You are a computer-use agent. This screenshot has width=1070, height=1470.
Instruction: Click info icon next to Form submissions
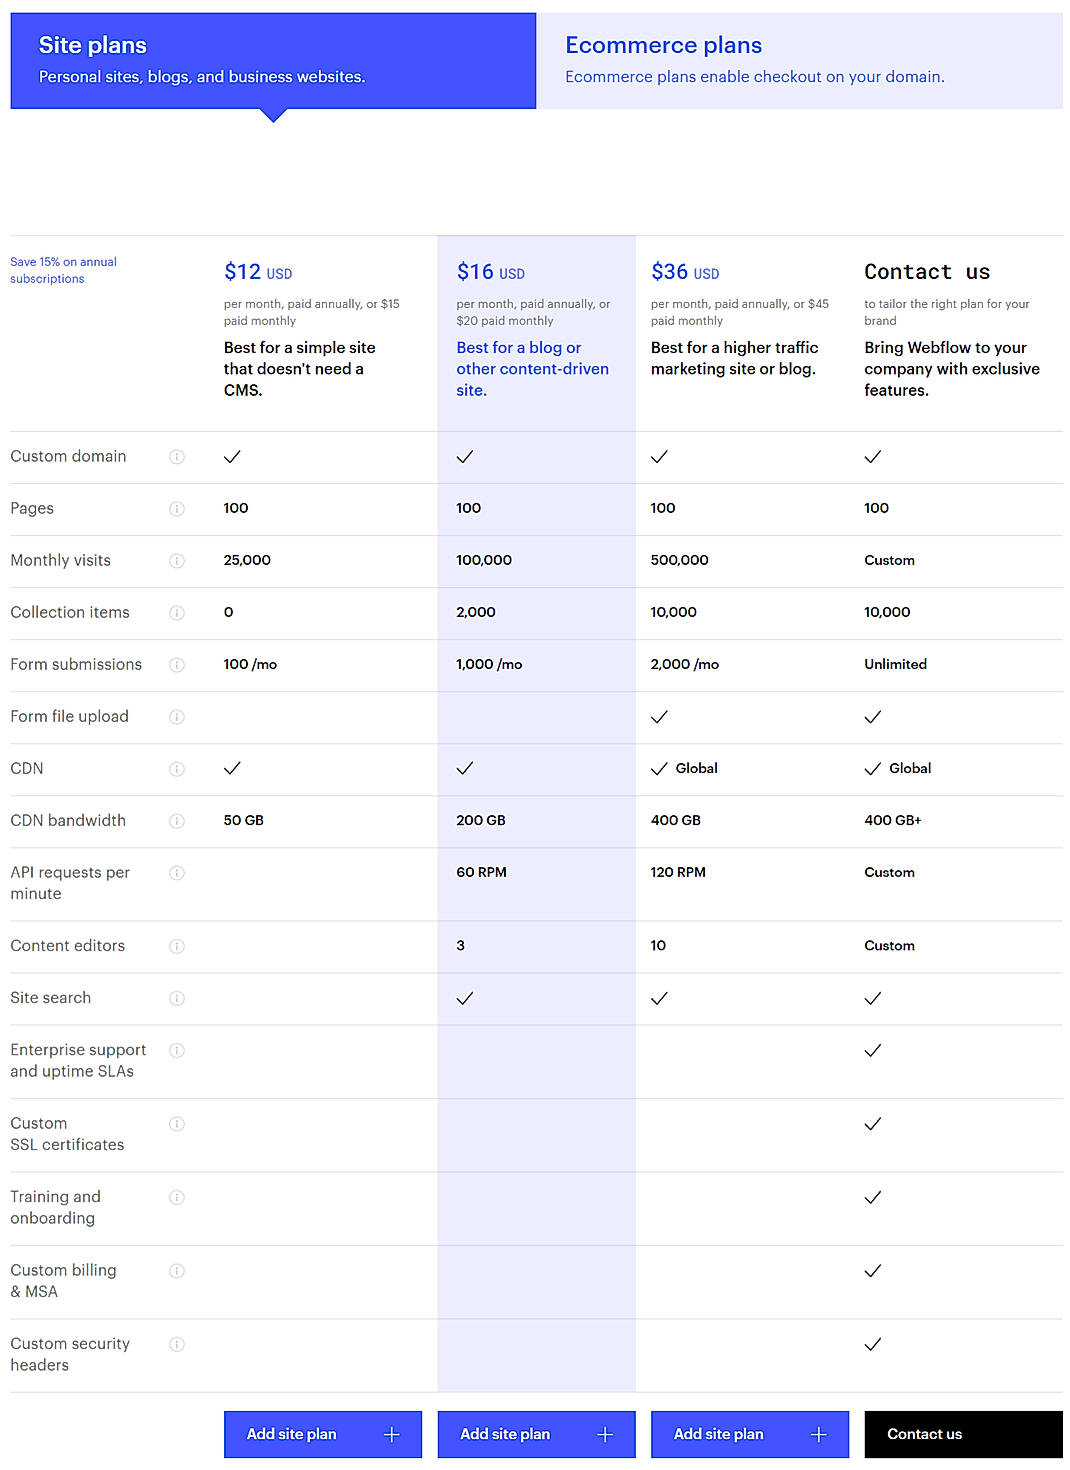click(177, 665)
